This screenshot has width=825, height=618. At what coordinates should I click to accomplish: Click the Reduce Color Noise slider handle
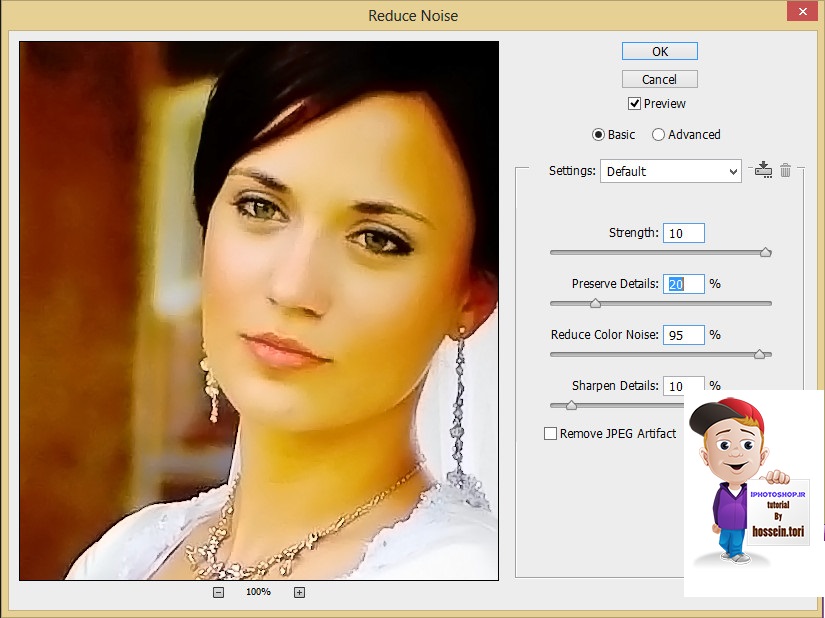coord(759,354)
